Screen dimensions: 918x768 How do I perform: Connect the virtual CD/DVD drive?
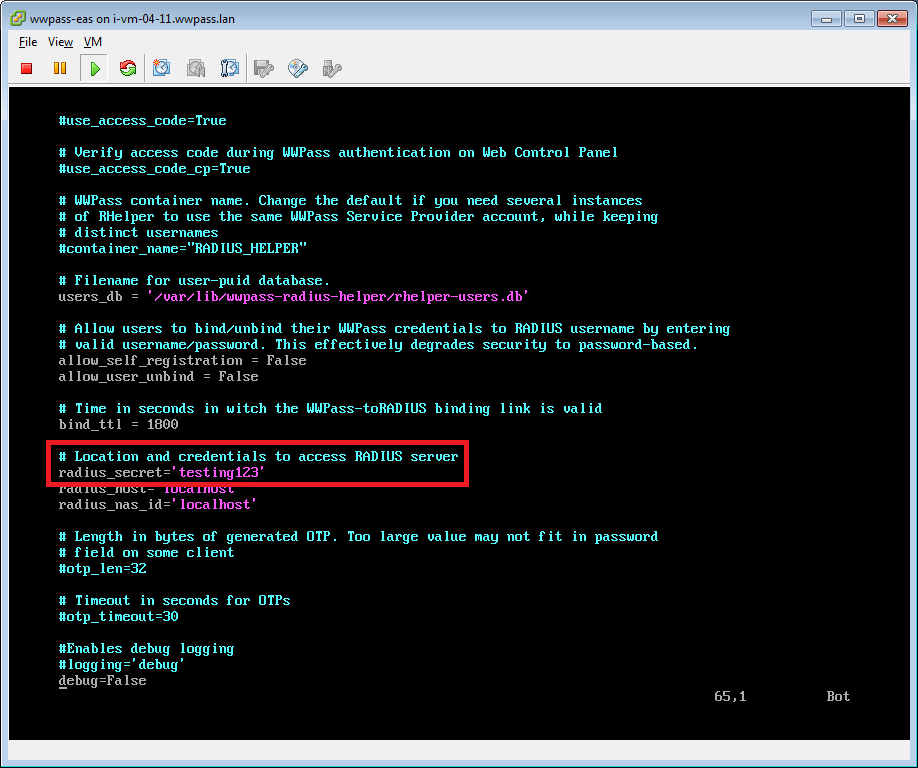(x=296, y=68)
